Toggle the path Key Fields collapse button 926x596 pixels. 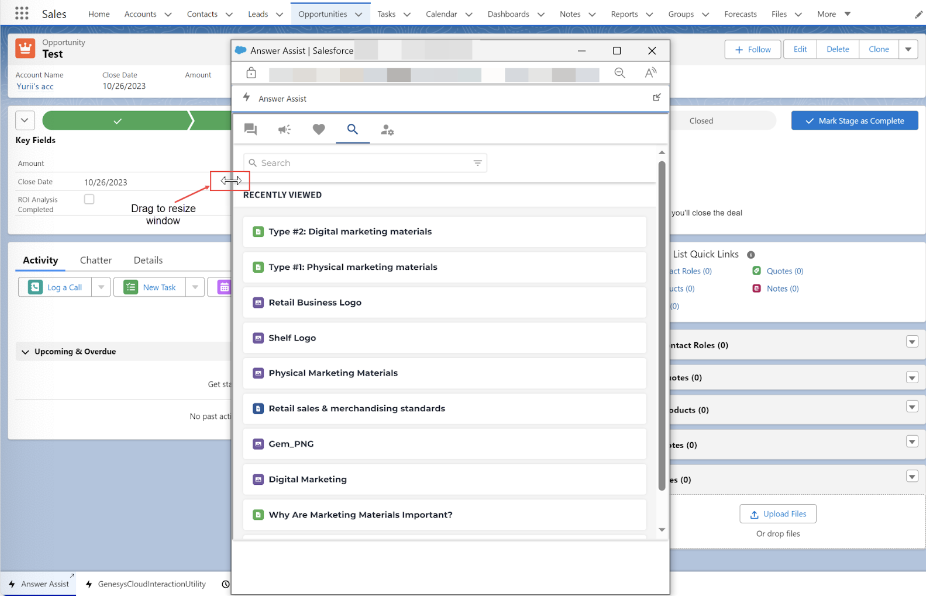25,120
